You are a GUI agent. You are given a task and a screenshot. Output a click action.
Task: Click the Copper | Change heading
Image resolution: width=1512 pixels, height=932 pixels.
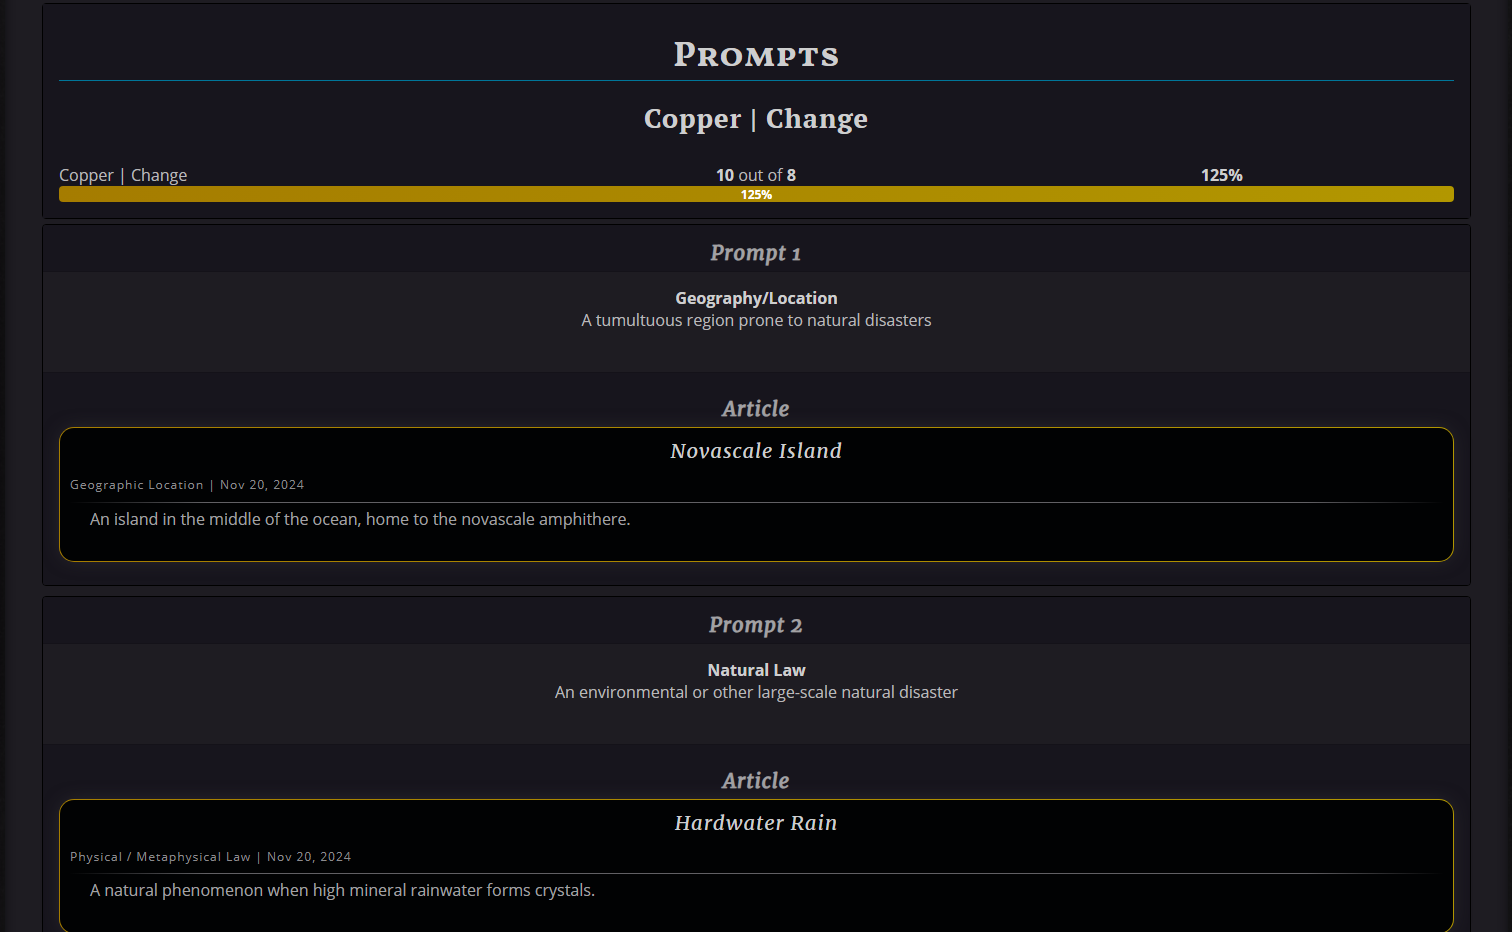coord(756,119)
